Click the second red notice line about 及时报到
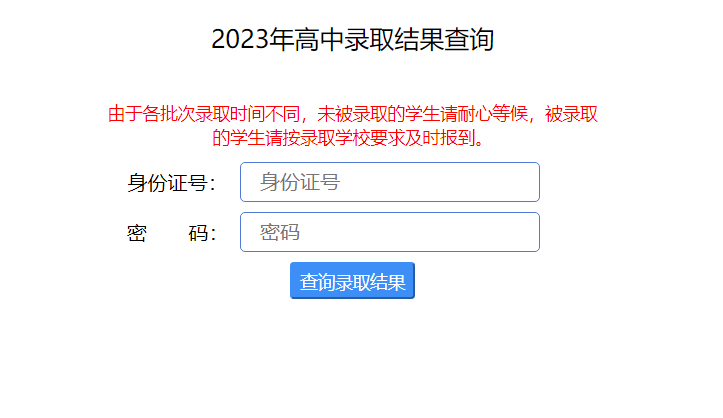This screenshot has height=418, width=723. tap(352, 138)
